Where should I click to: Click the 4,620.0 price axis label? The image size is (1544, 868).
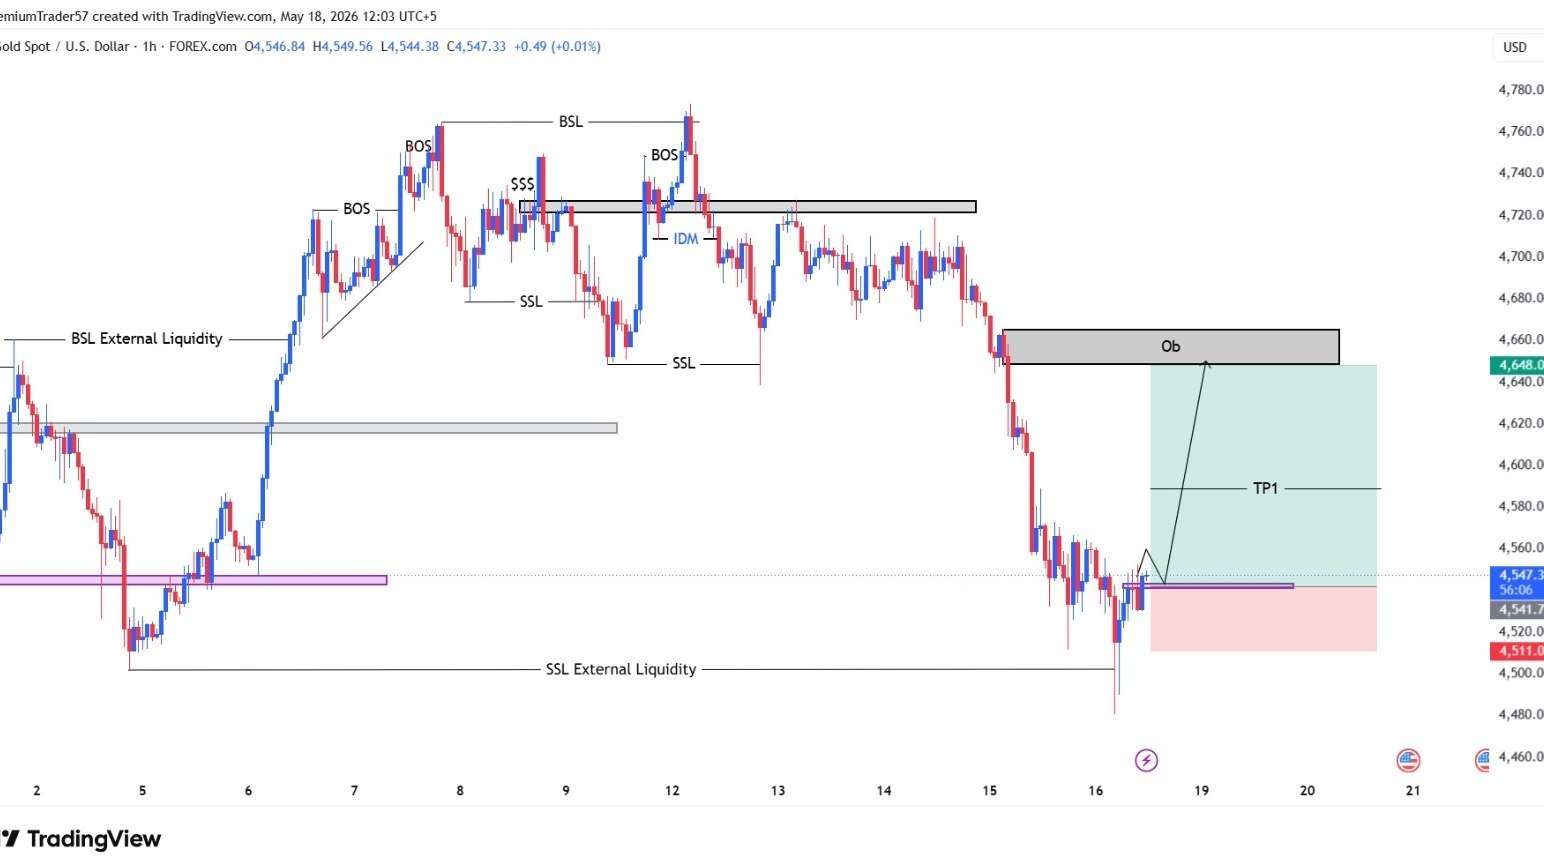coord(1520,423)
